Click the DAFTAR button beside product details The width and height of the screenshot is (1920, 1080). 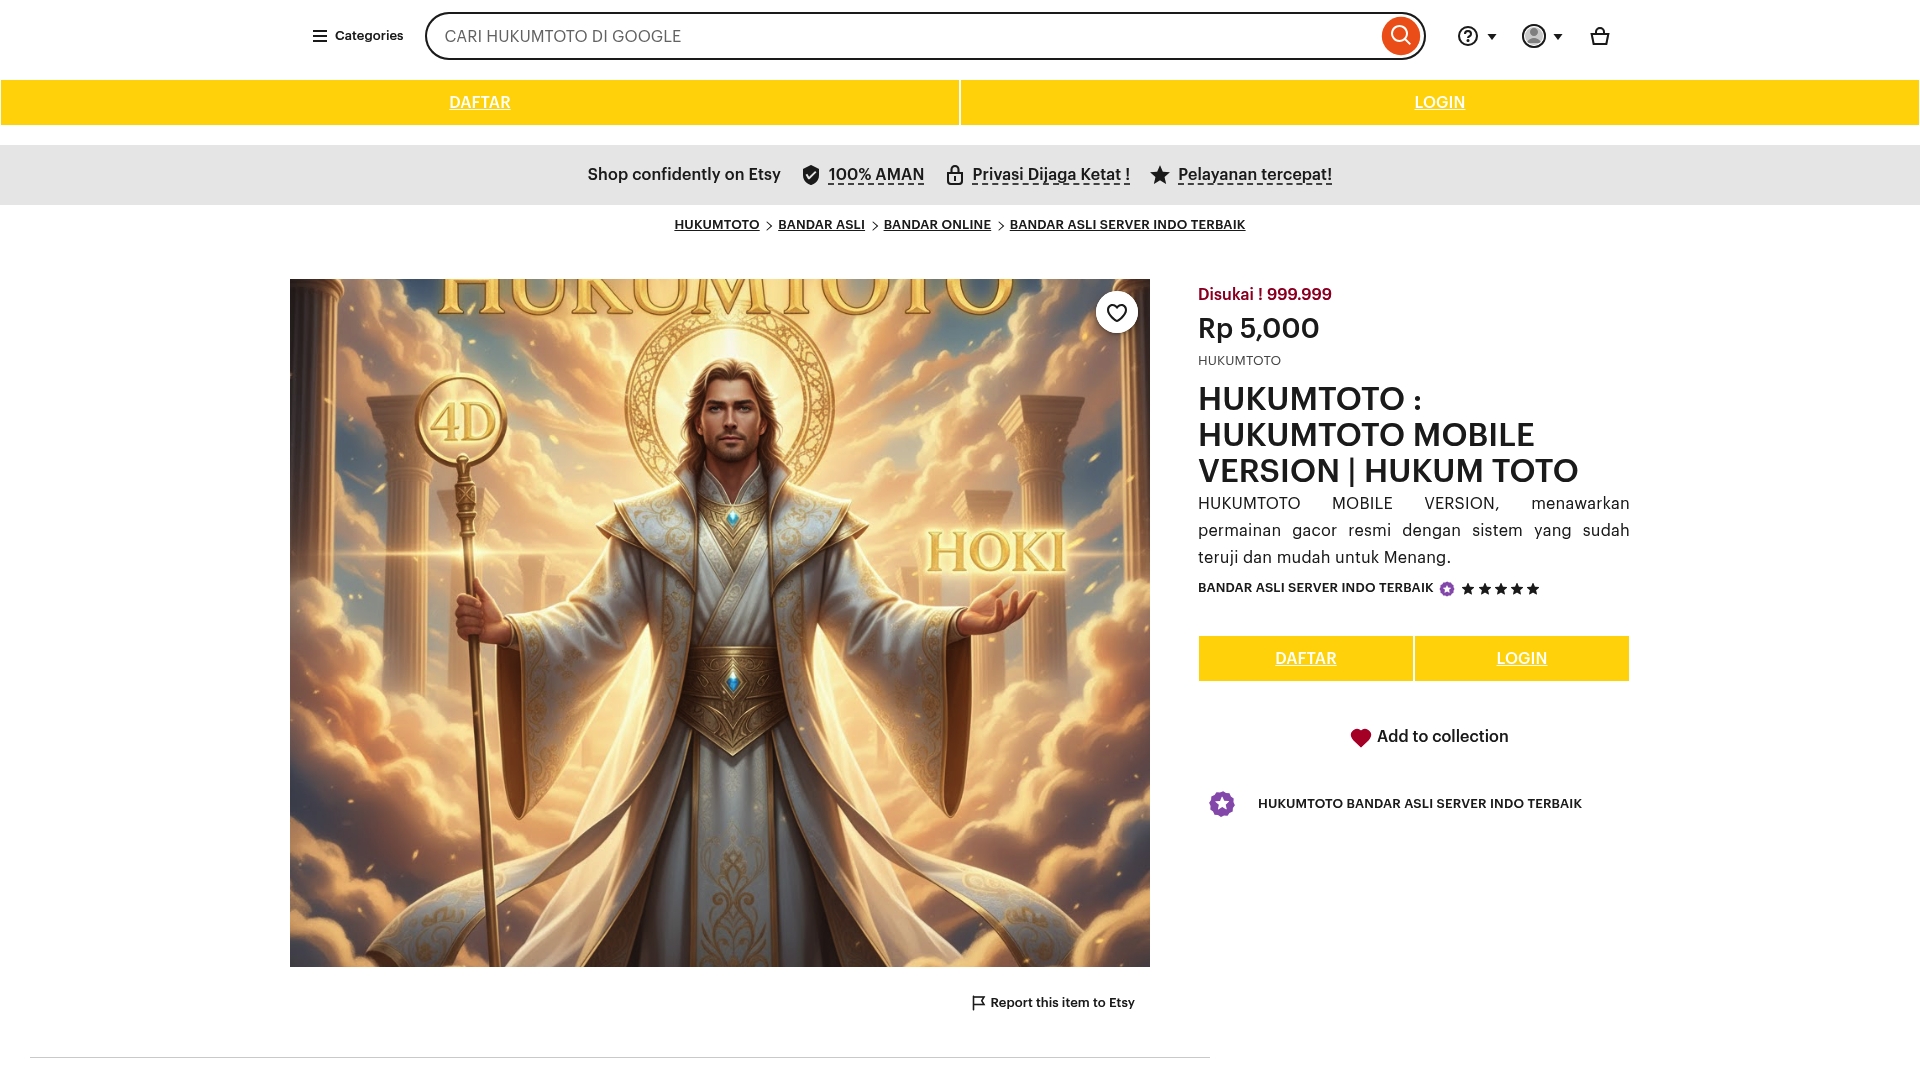pyautogui.click(x=1305, y=658)
